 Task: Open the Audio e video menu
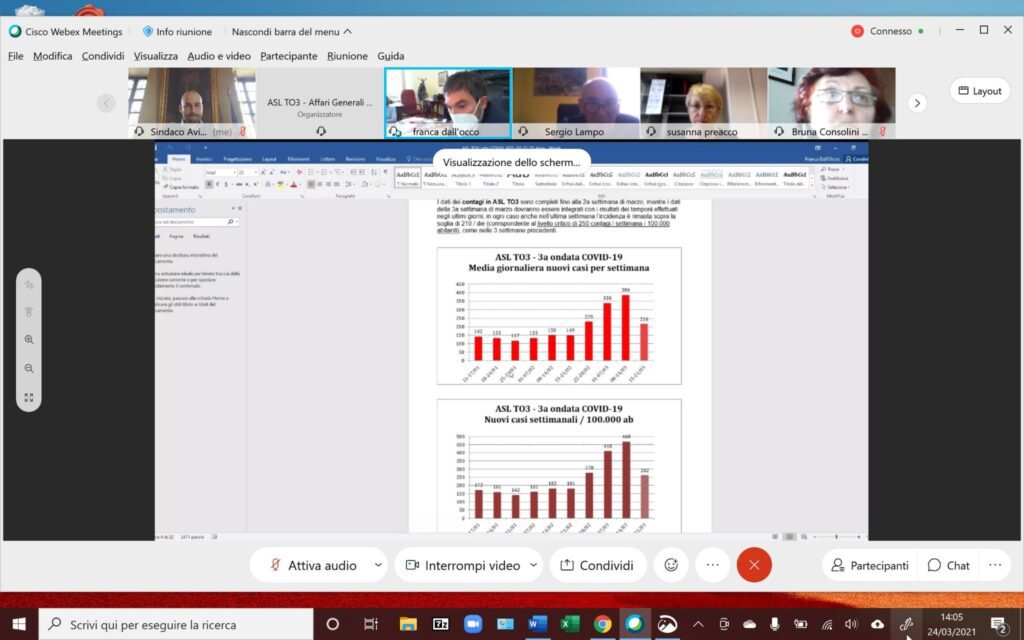[219, 56]
